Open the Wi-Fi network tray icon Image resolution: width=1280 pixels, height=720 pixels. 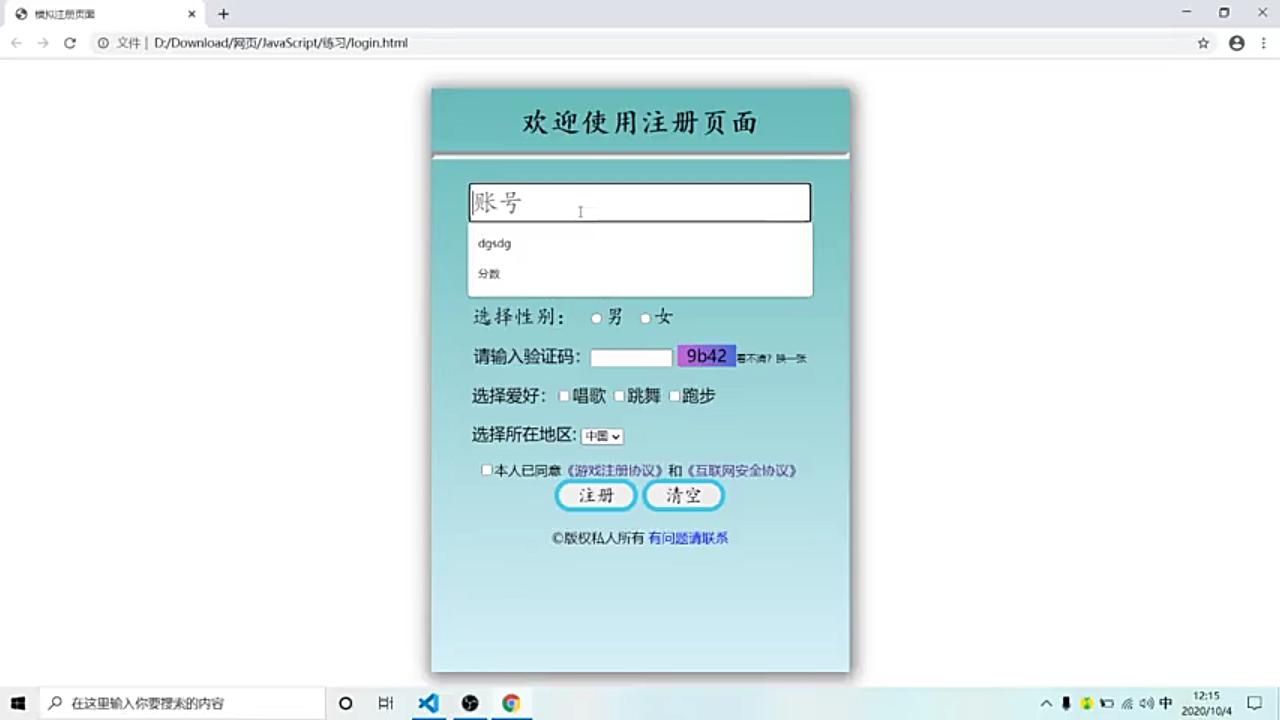[x=1127, y=703]
